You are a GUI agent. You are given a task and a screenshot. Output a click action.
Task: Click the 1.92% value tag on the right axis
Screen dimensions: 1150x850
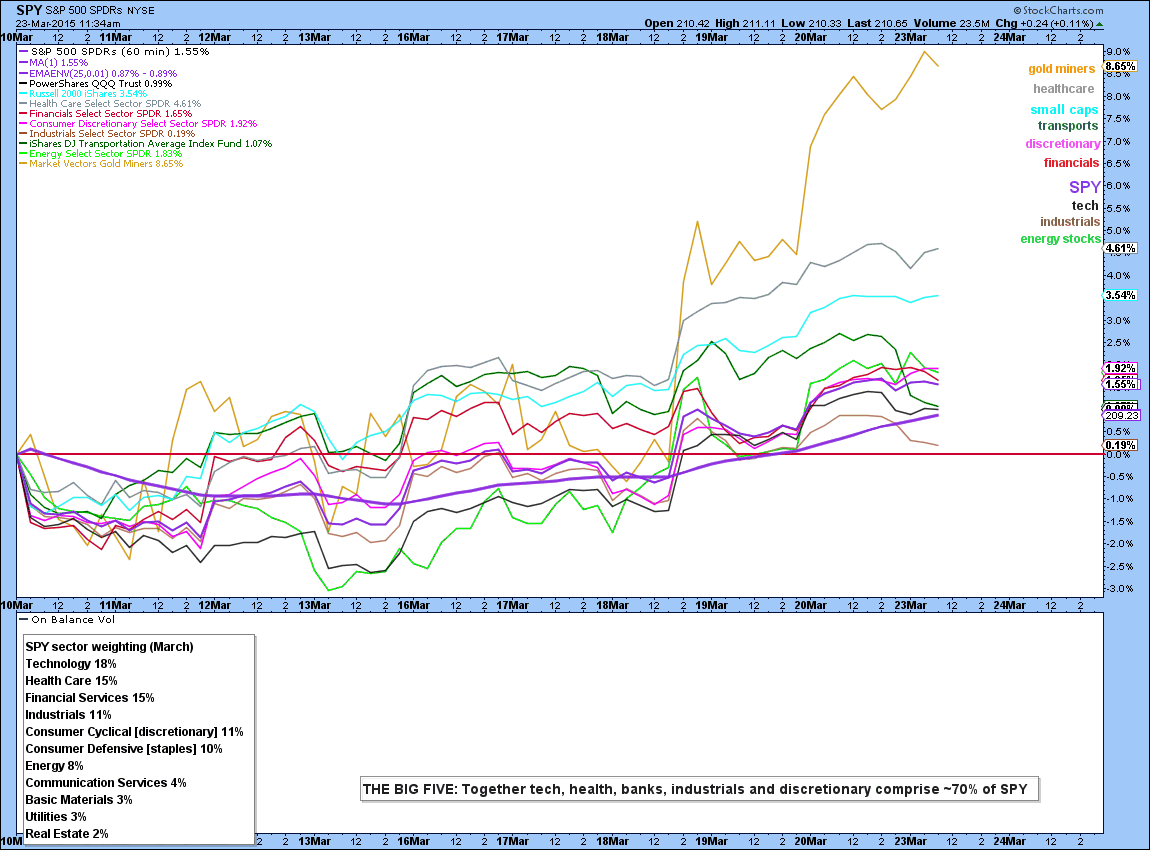1121,368
